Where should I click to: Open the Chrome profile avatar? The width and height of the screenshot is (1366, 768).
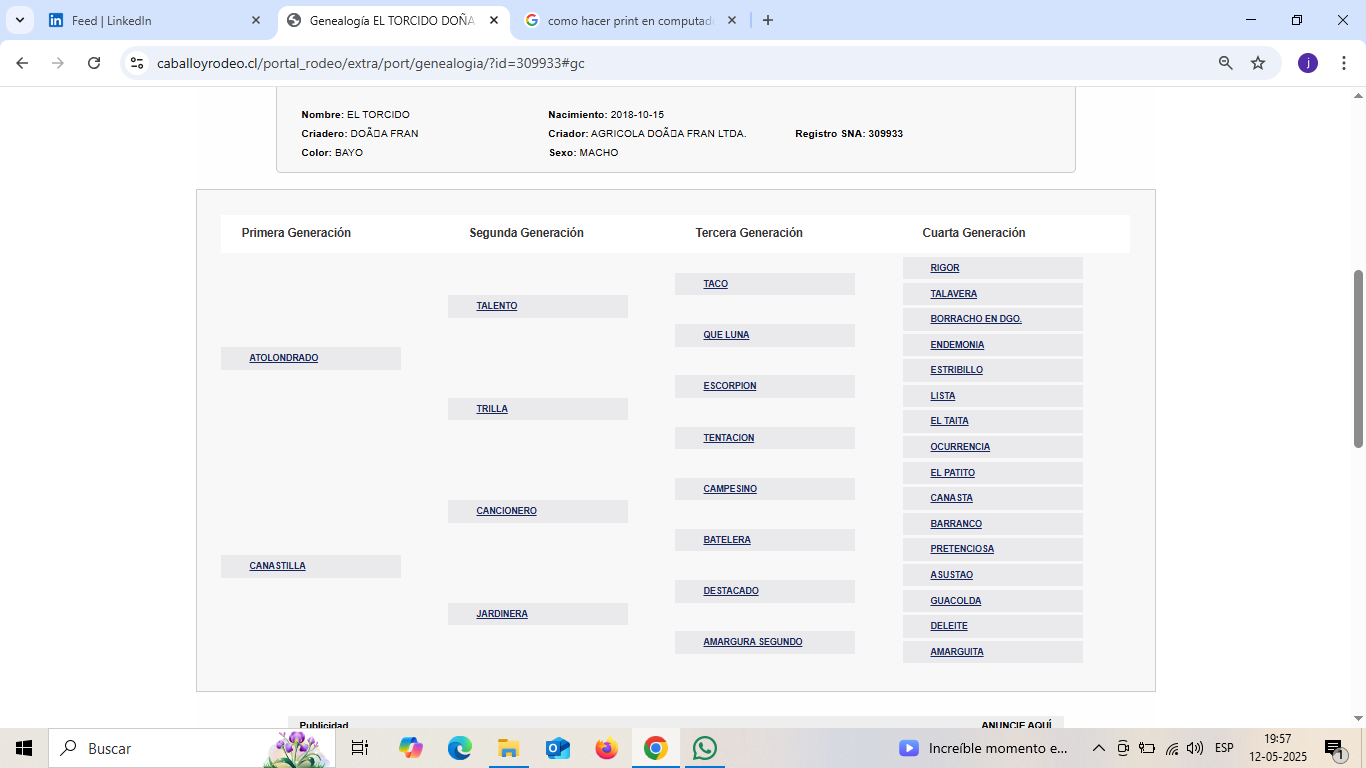click(1307, 63)
